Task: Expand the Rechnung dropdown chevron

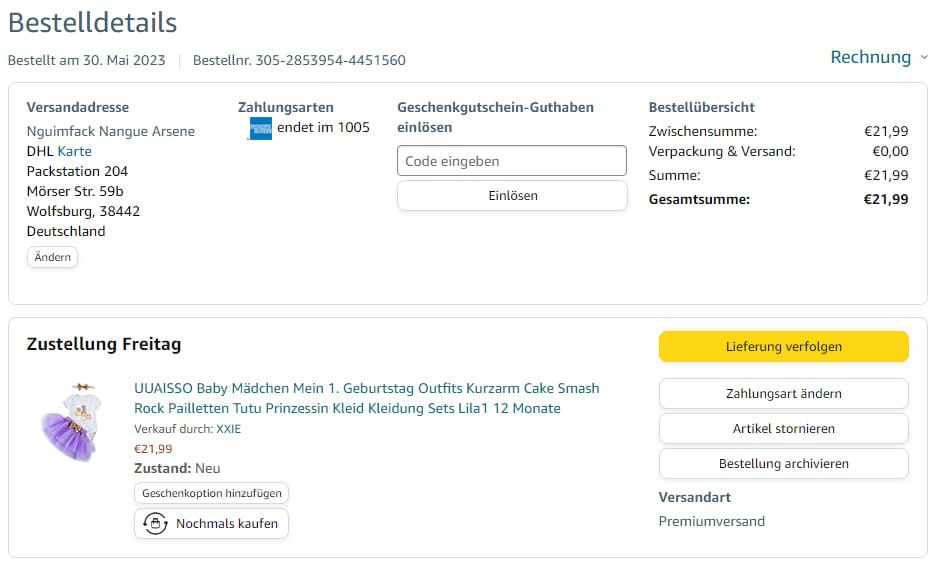Action: tap(924, 58)
